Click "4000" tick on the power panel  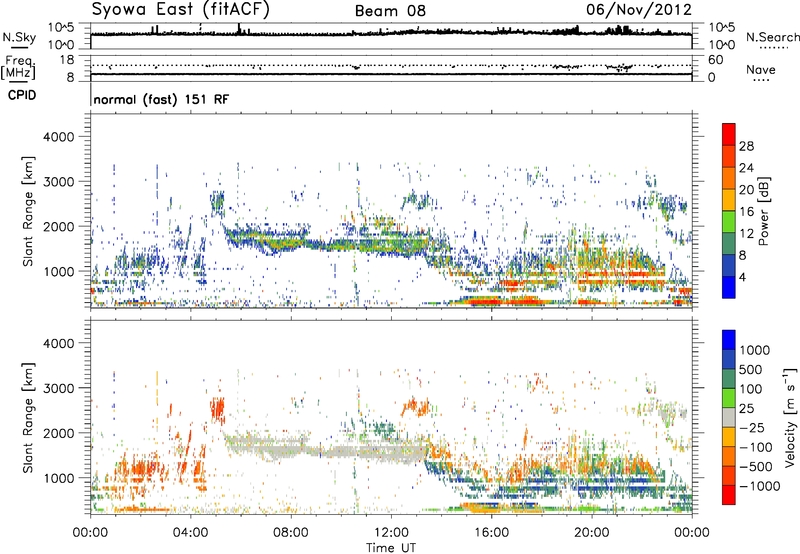59,137
